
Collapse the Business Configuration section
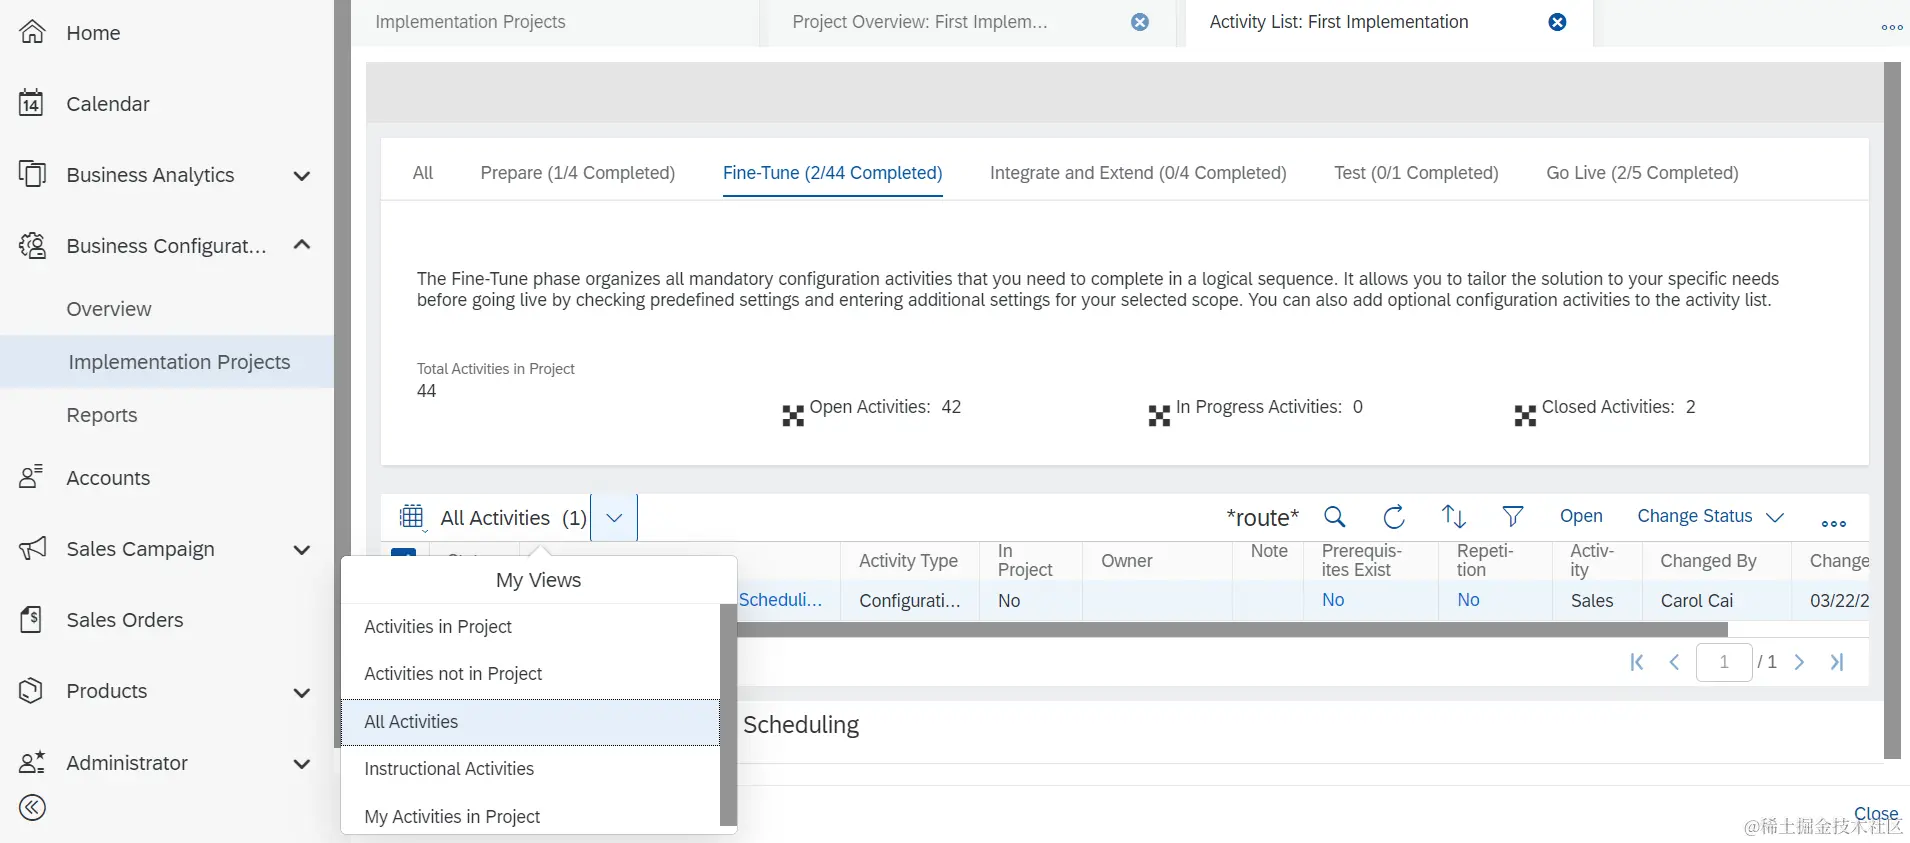click(x=301, y=246)
